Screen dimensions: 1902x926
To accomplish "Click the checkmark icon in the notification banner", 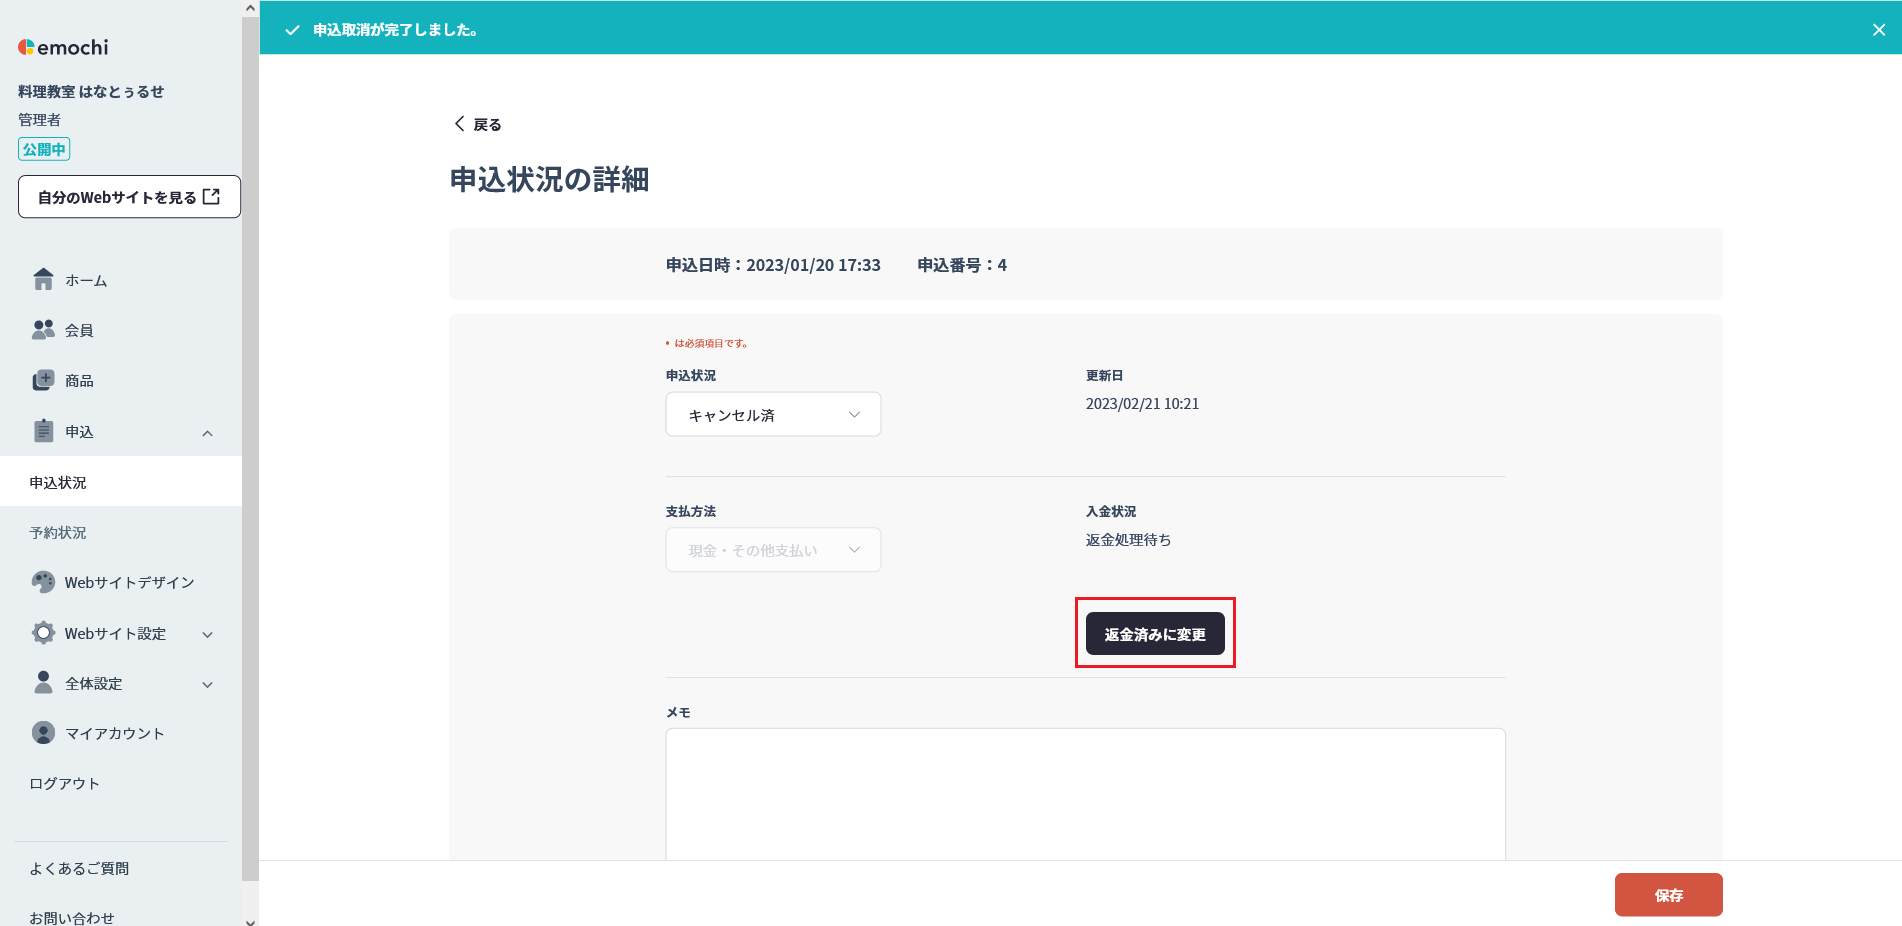I will coord(292,30).
